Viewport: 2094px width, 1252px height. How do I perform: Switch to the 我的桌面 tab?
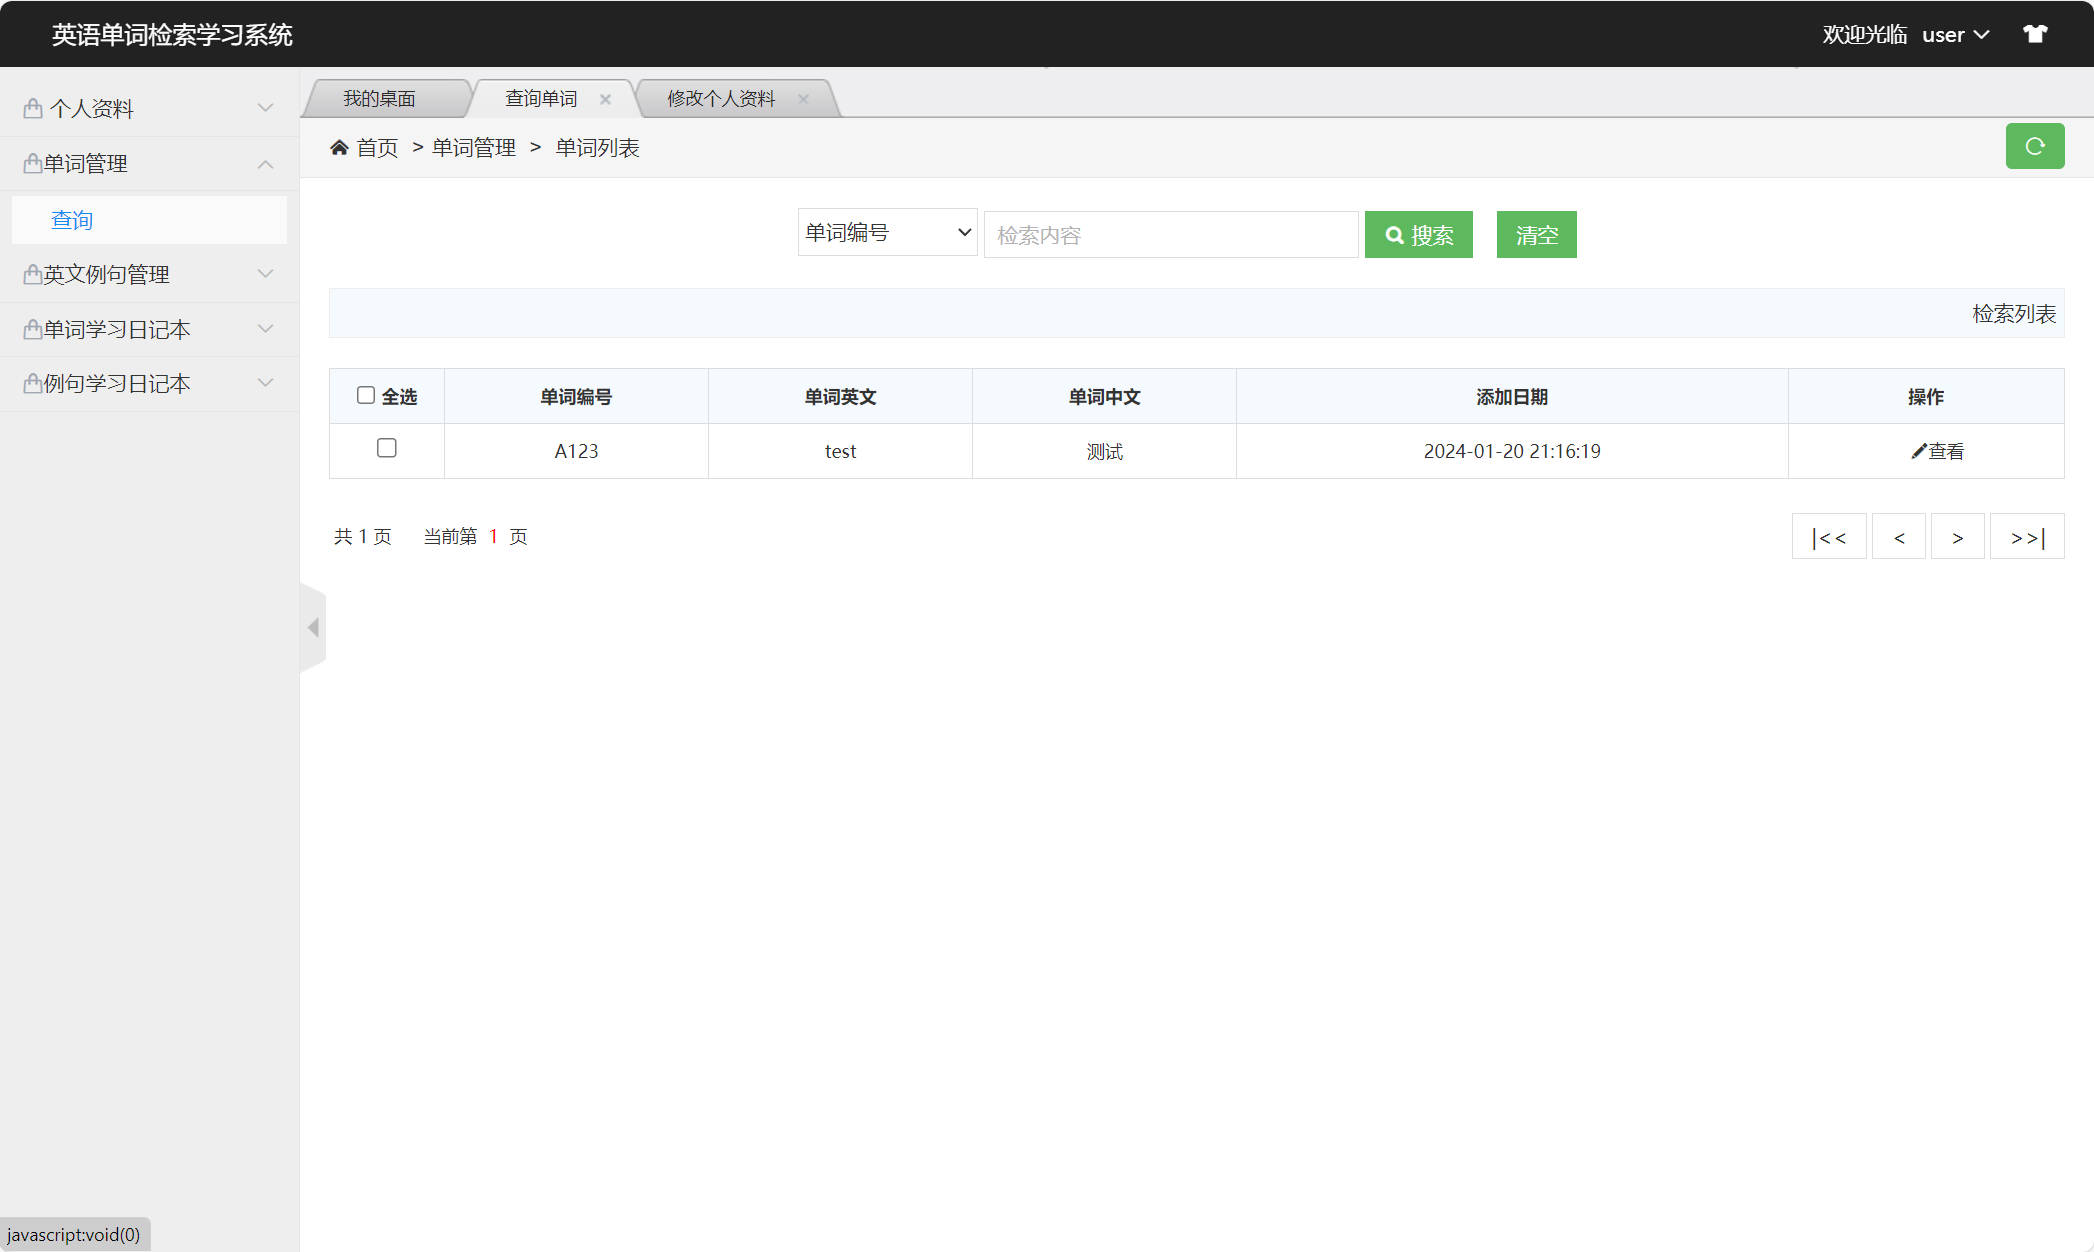point(379,99)
